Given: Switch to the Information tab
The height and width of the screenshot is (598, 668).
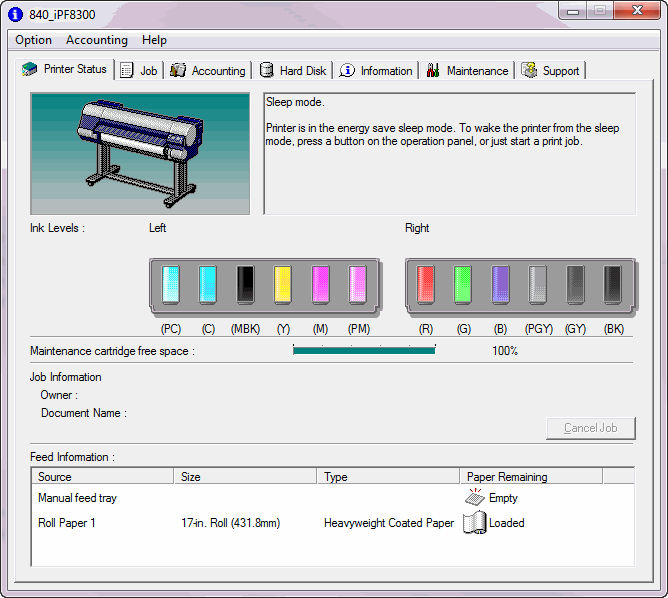Looking at the screenshot, I should point(376,71).
